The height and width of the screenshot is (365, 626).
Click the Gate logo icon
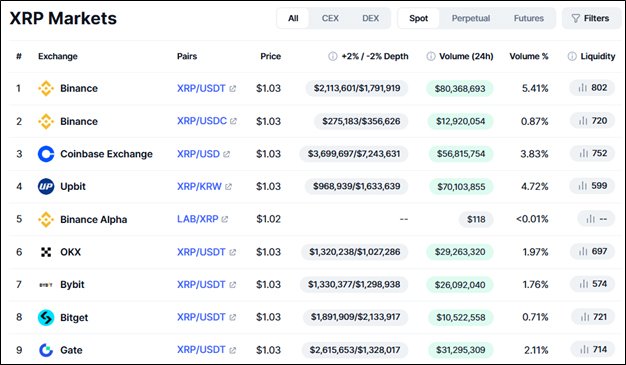46,350
